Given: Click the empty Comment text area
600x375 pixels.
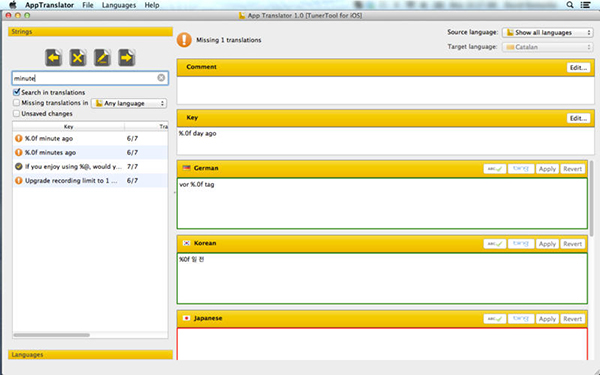Looking at the screenshot, I should tap(385, 90).
